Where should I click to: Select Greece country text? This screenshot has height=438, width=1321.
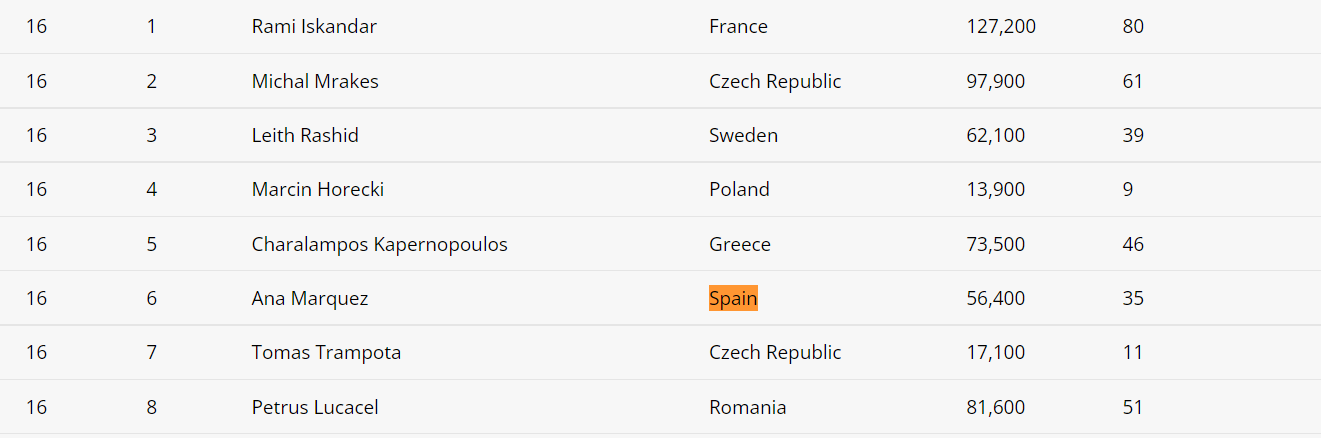tap(740, 244)
